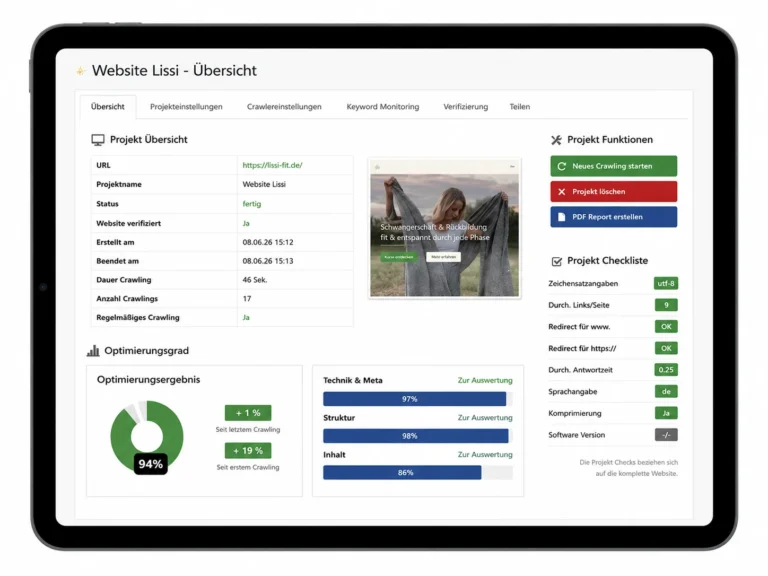The height and width of the screenshot is (576, 768).
Task: Click the monitor icon next to Projekt Übersicht
Action: (x=98, y=140)
